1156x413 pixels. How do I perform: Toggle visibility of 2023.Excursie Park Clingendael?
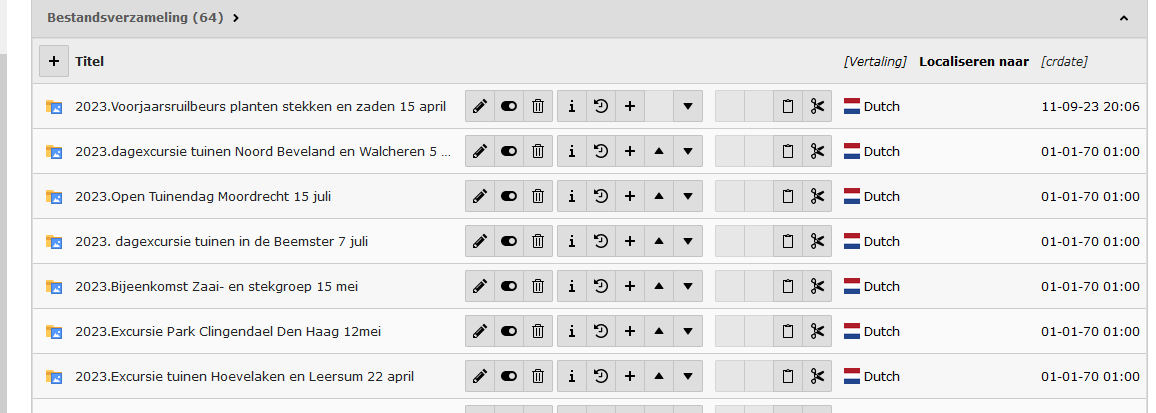[x=509, y=331]
